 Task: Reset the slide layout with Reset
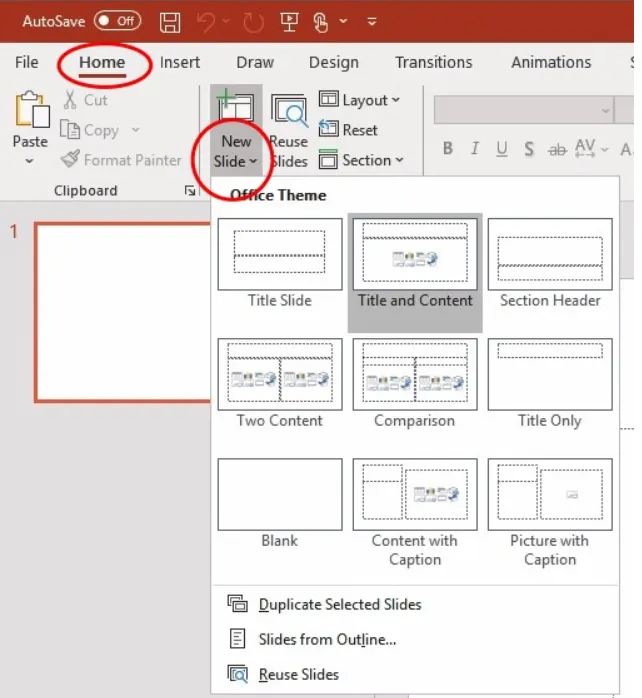click(x=348, y=130)
